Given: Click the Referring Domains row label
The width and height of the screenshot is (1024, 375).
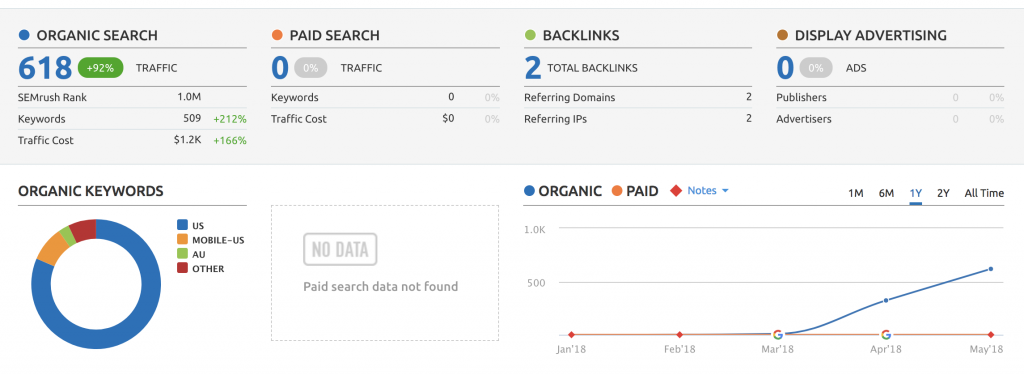Looking at the screenshot, I should [x=569, y=97].
